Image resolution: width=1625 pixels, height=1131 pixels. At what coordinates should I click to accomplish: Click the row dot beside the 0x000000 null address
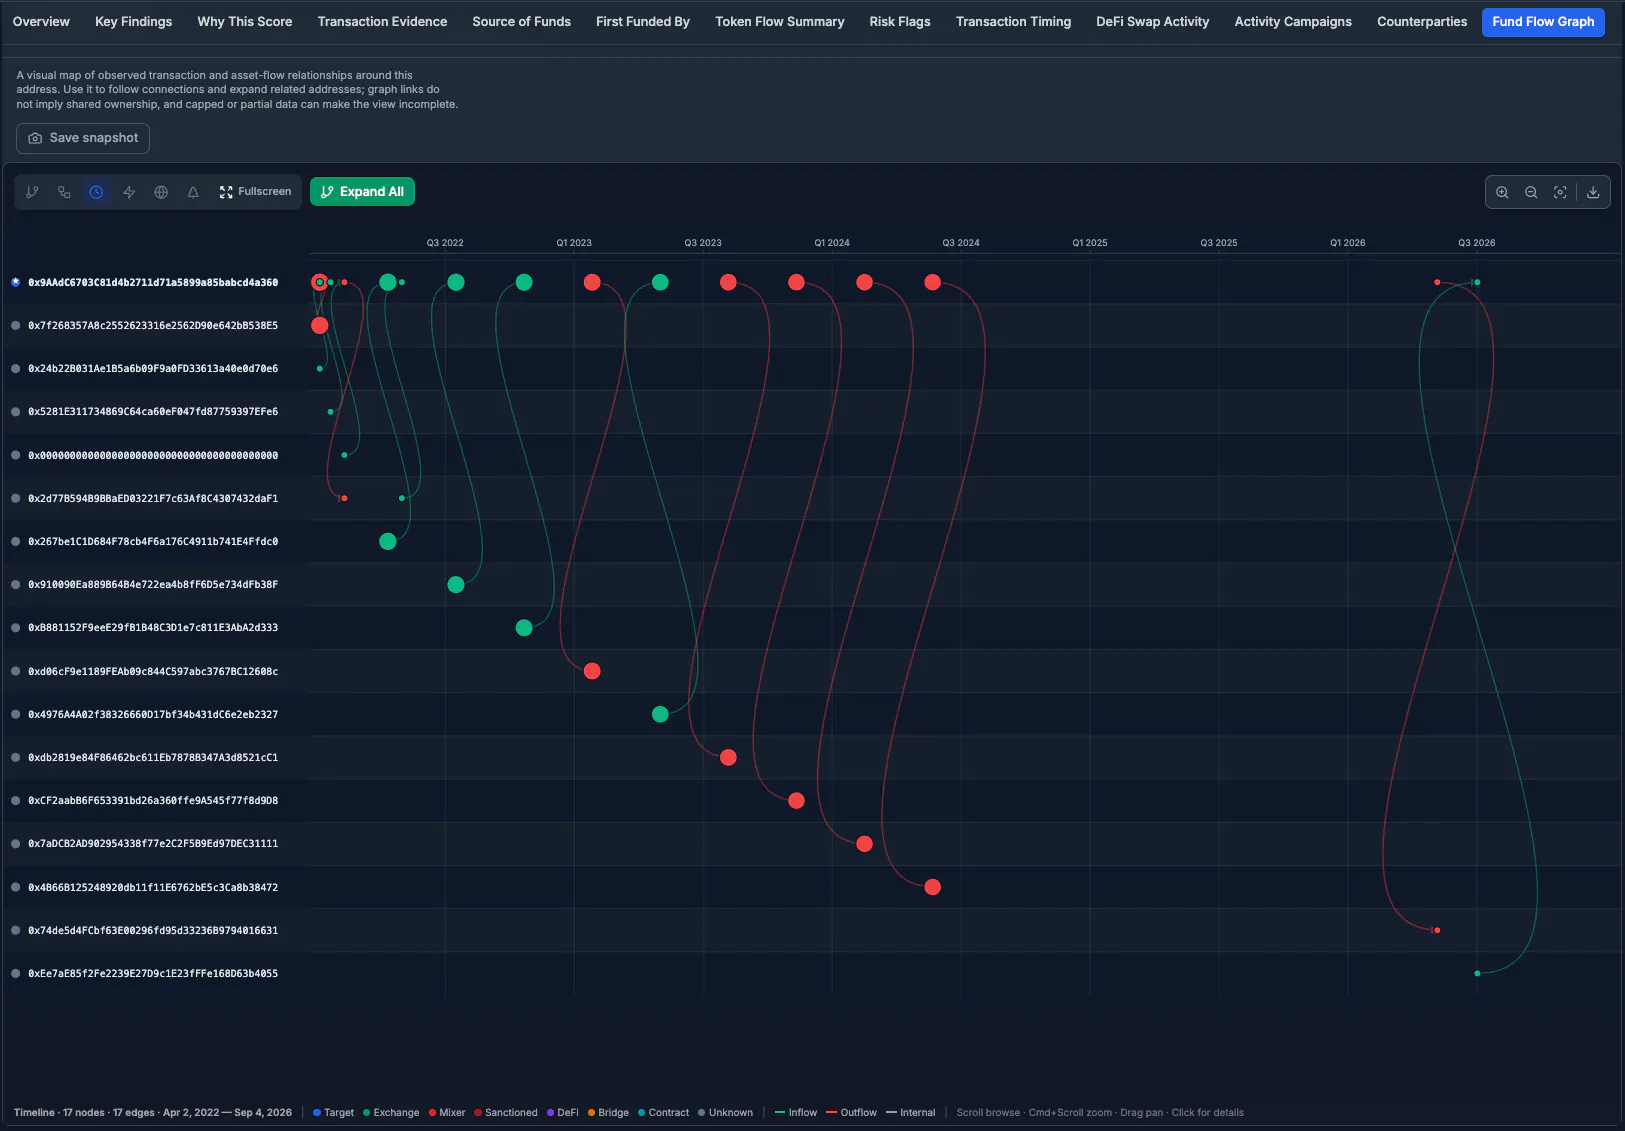coord(16,455)
